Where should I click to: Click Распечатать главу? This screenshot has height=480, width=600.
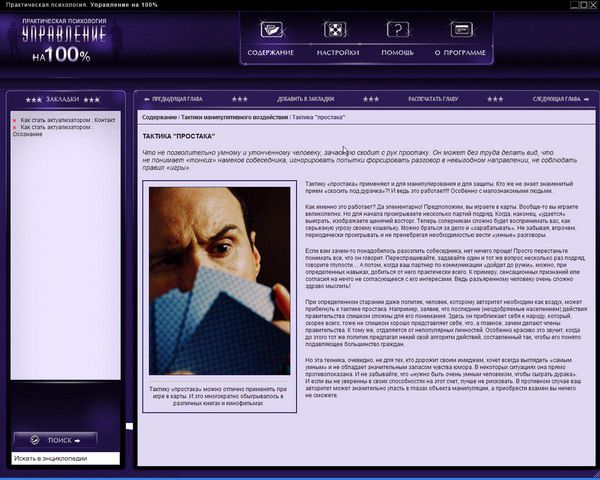431,100
